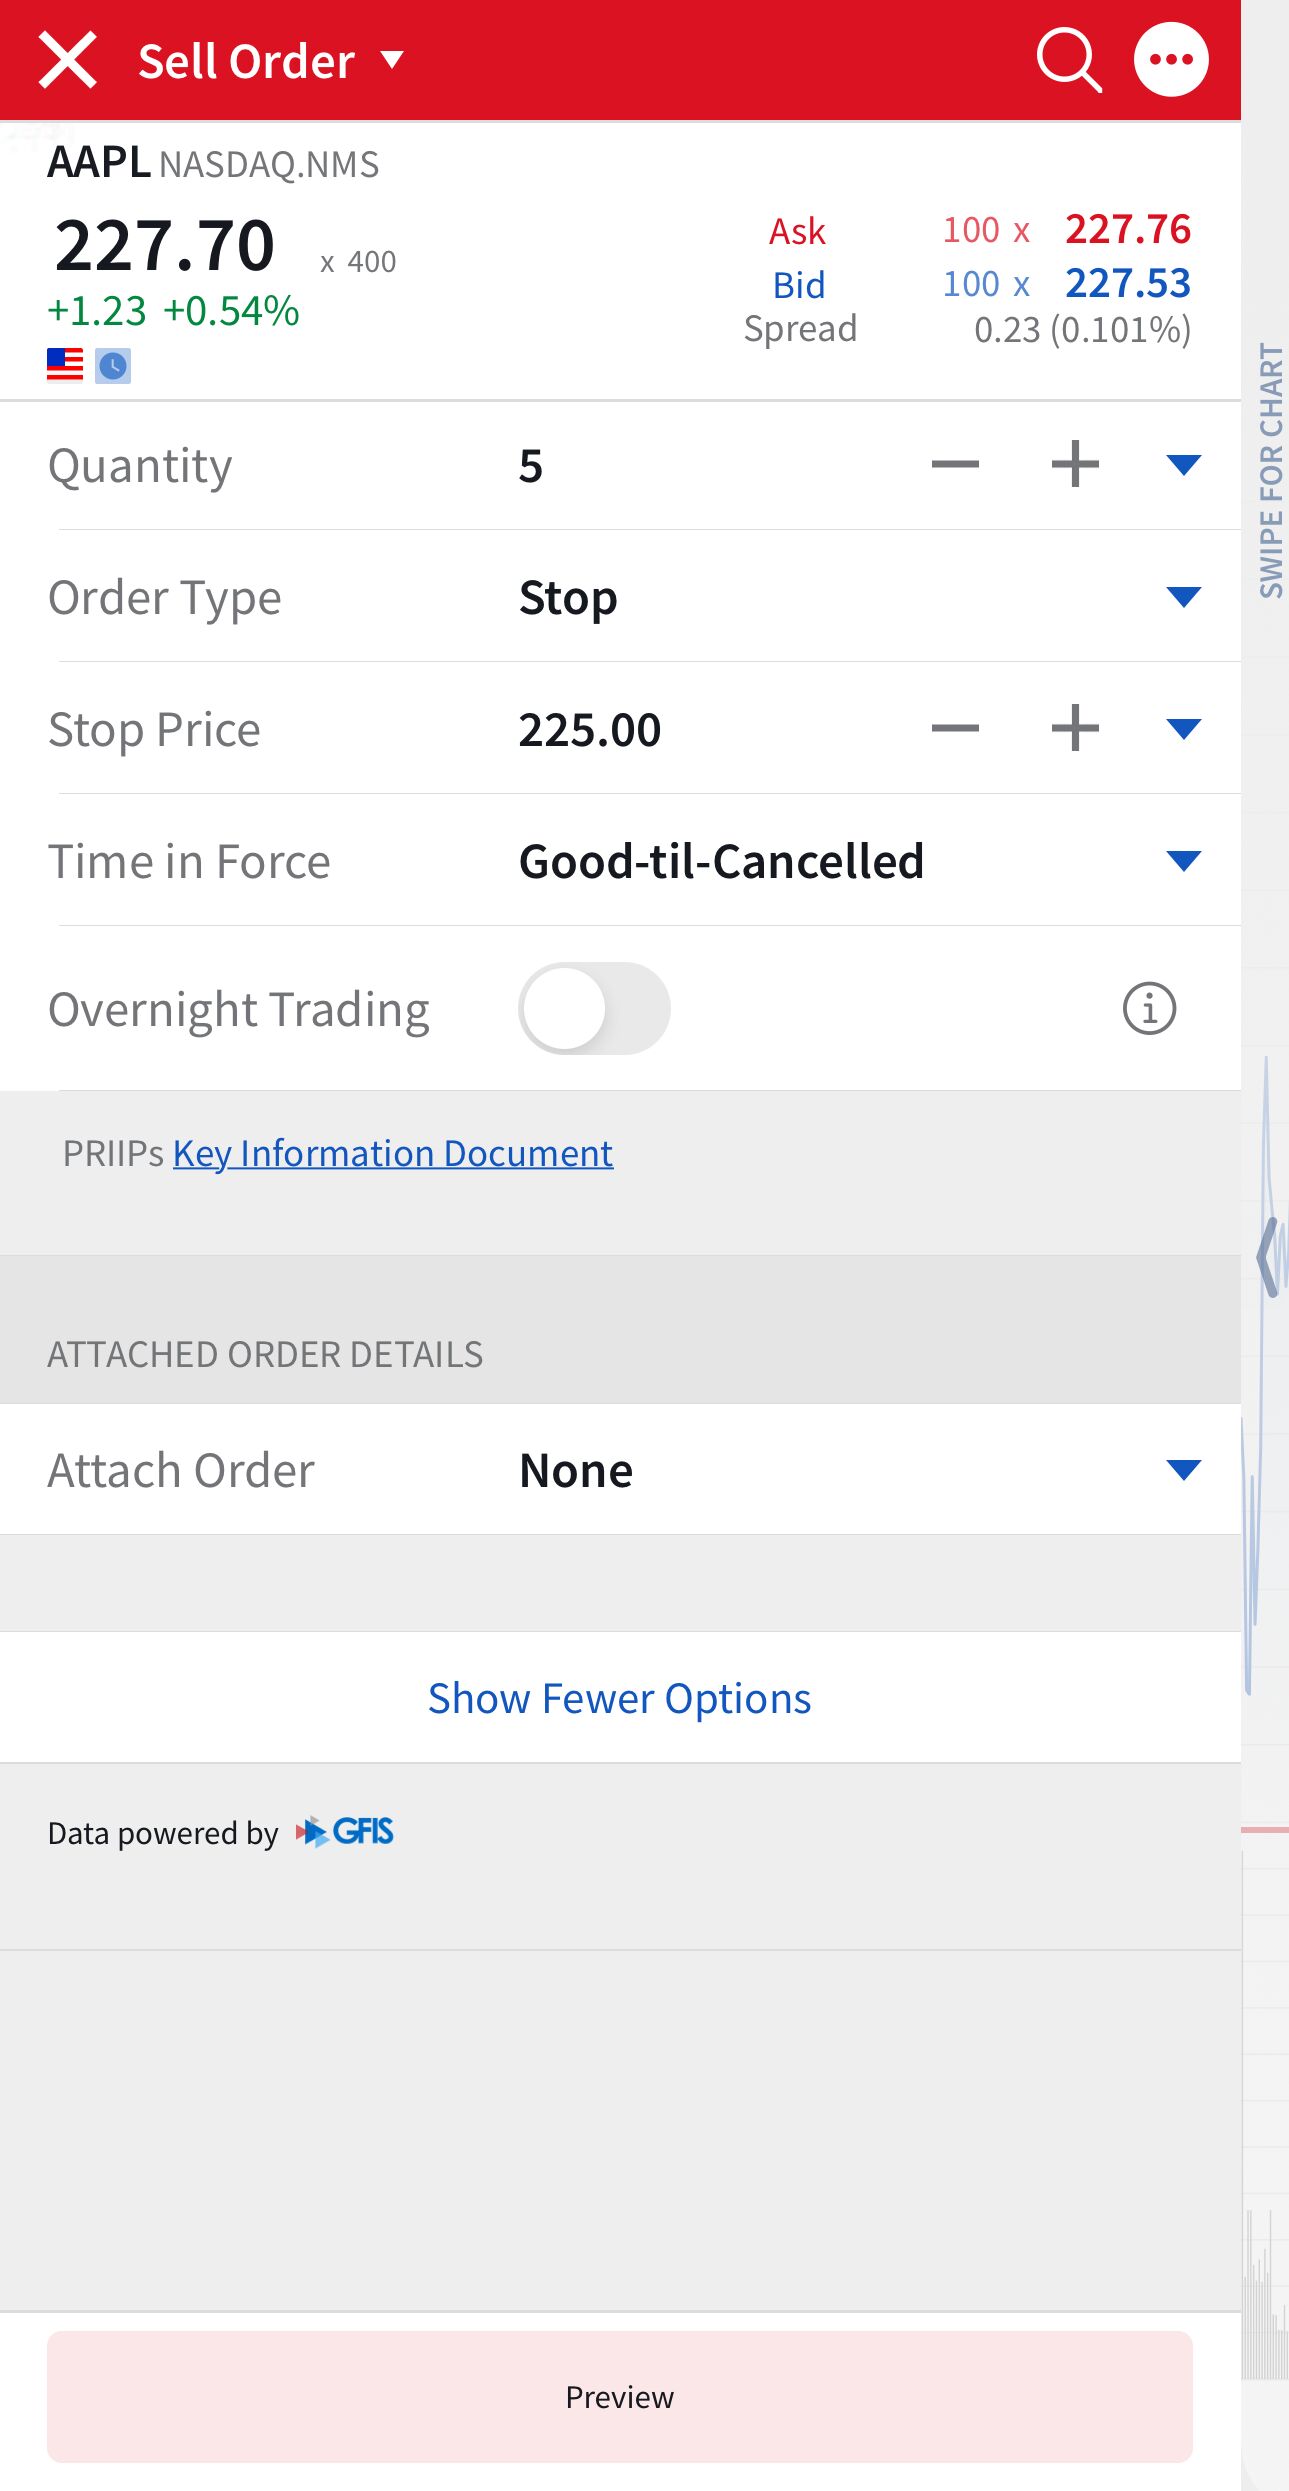Open the search magnifier icon
1289x2491 pixels.
tap(1068, 60)
